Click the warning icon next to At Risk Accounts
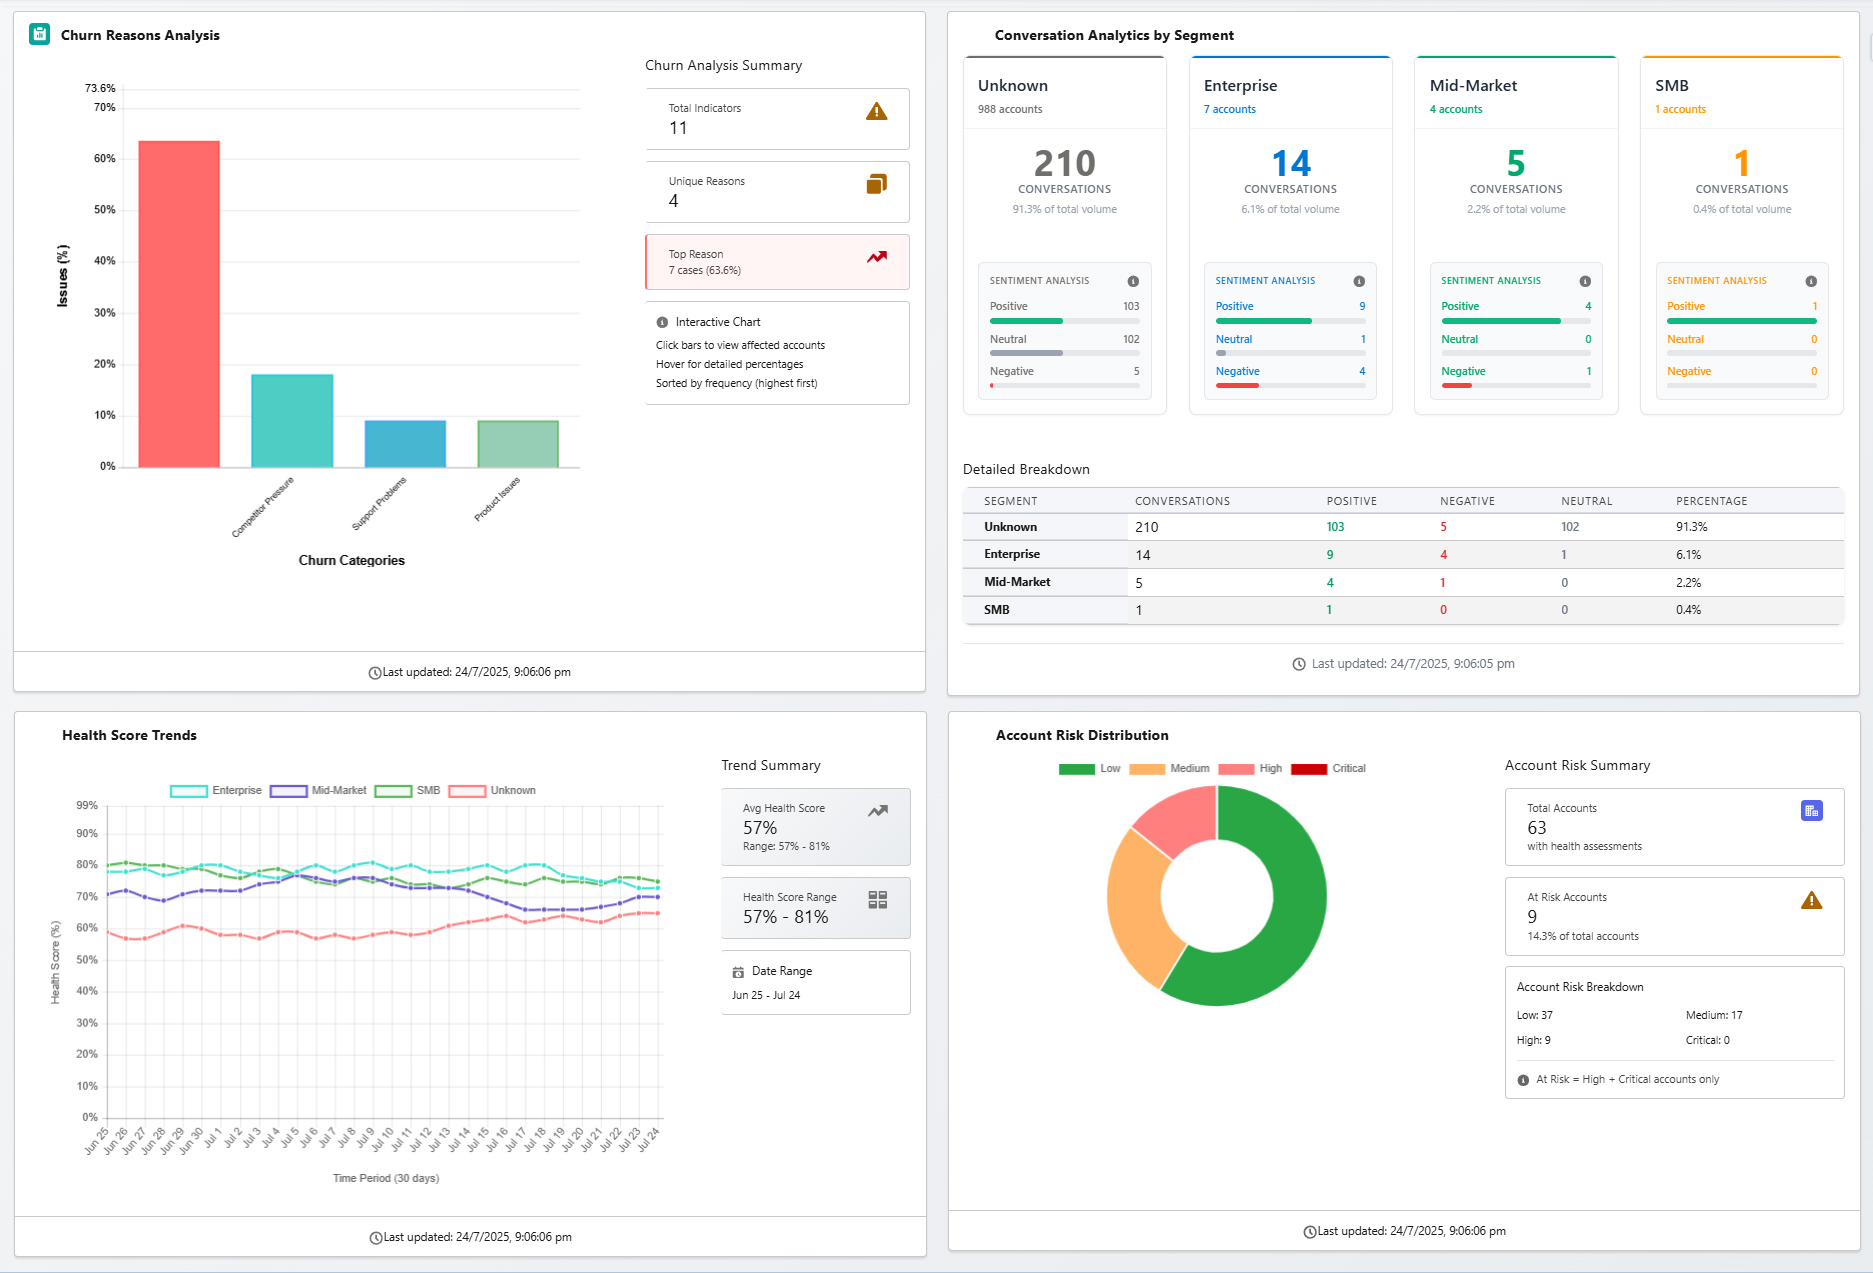The image size is (1873, 1273). coord(1812,899)
